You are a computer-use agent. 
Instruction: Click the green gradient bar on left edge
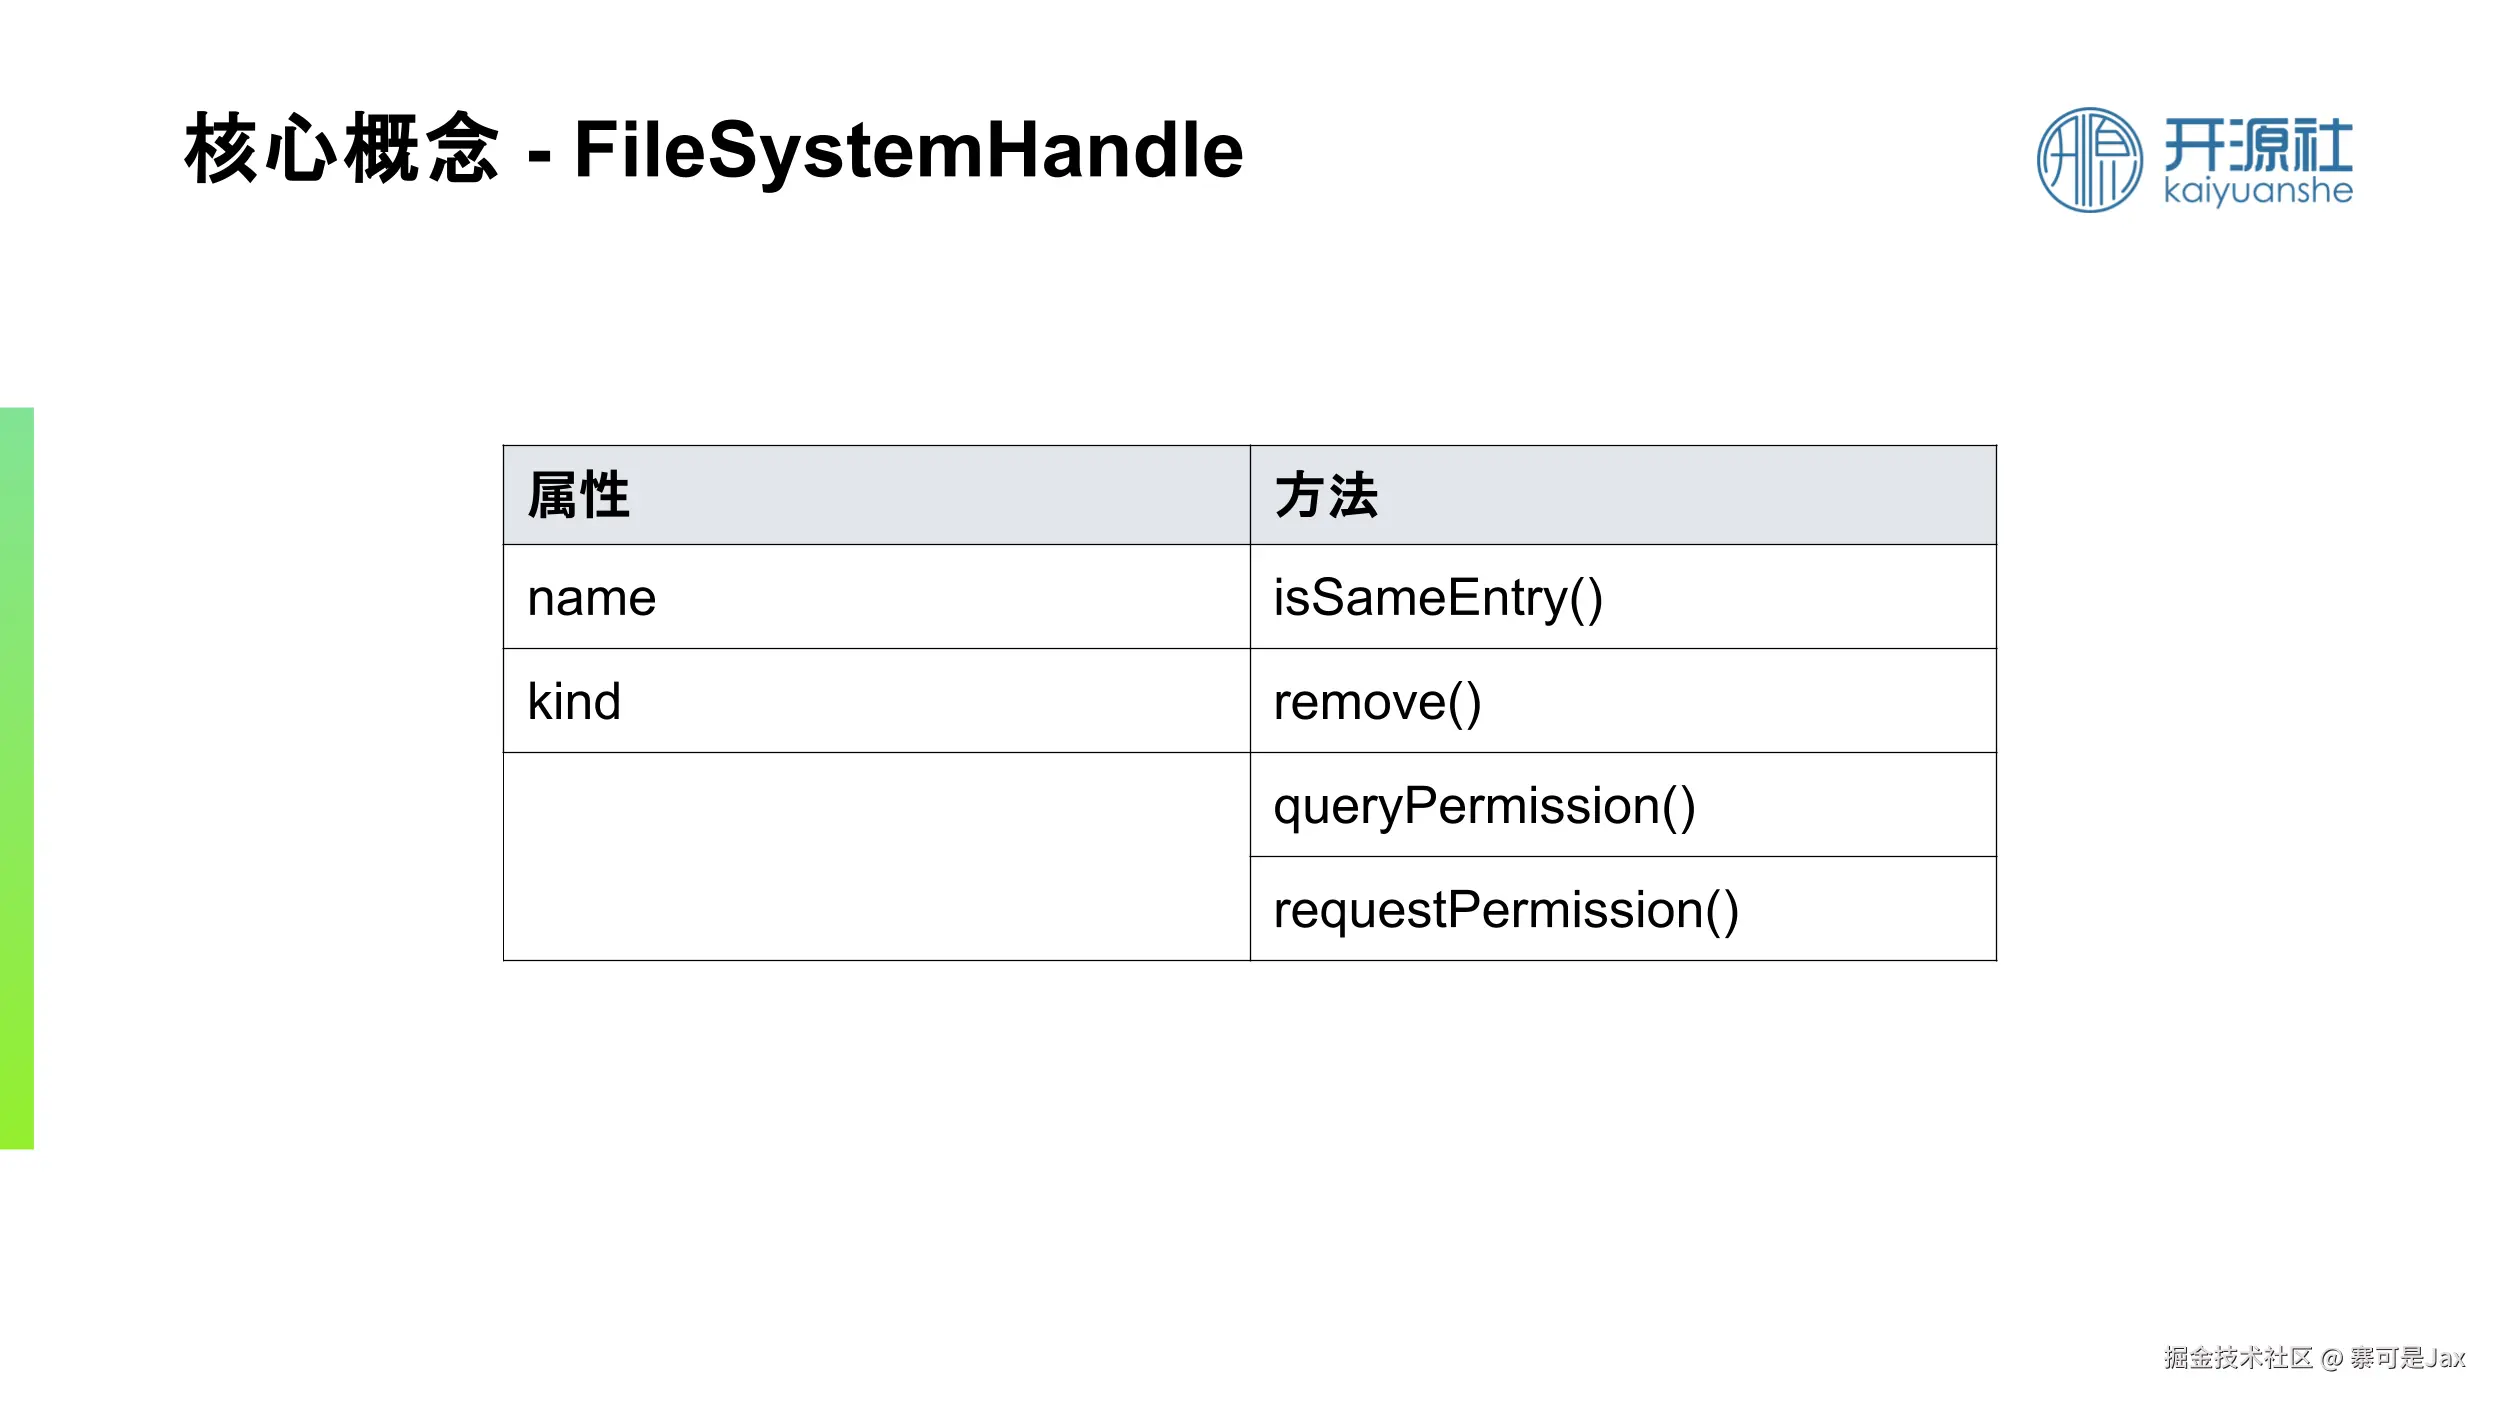tap(17, 778)
